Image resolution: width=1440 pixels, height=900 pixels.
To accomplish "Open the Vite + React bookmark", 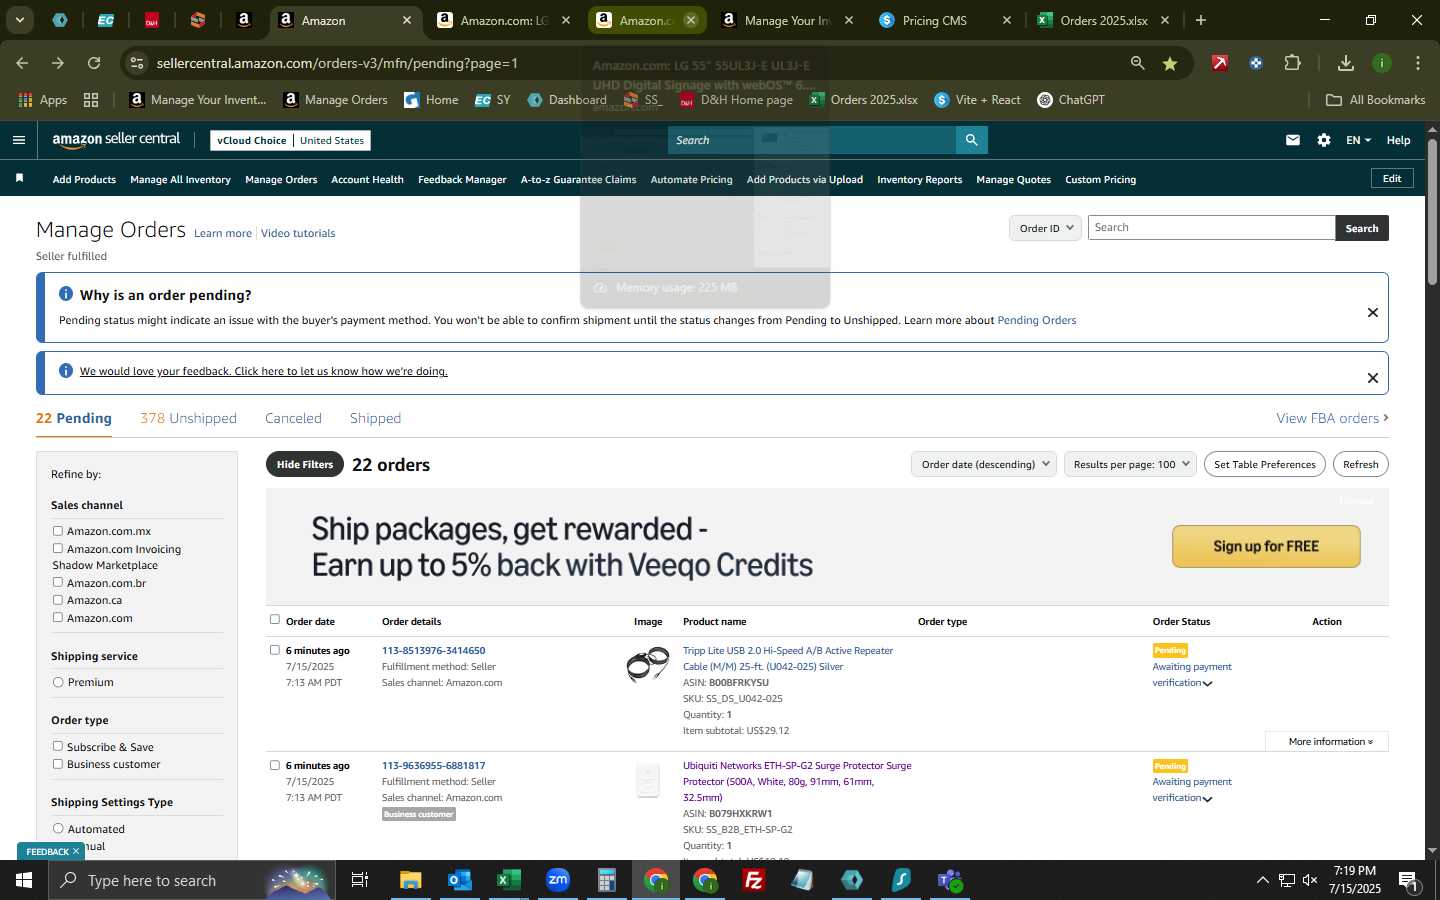I will 977,99.
